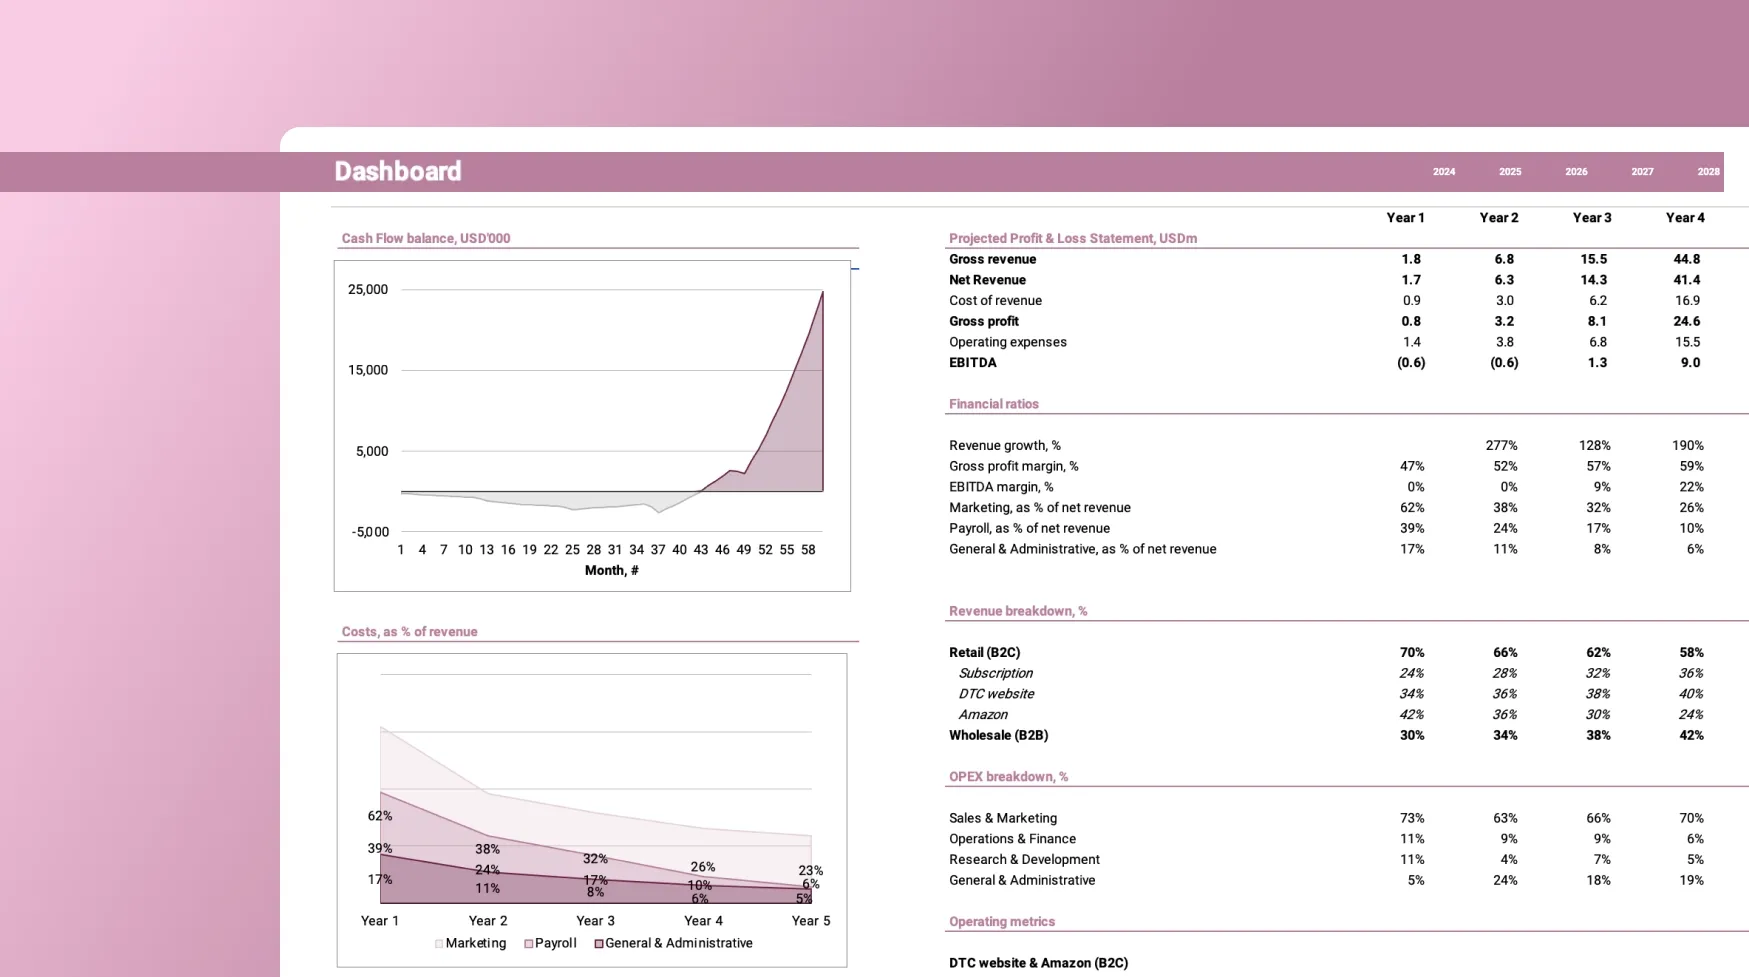1749x977 pixels.
Task: Select the Operating metrics heading
Action: (x=1001, y=922)
